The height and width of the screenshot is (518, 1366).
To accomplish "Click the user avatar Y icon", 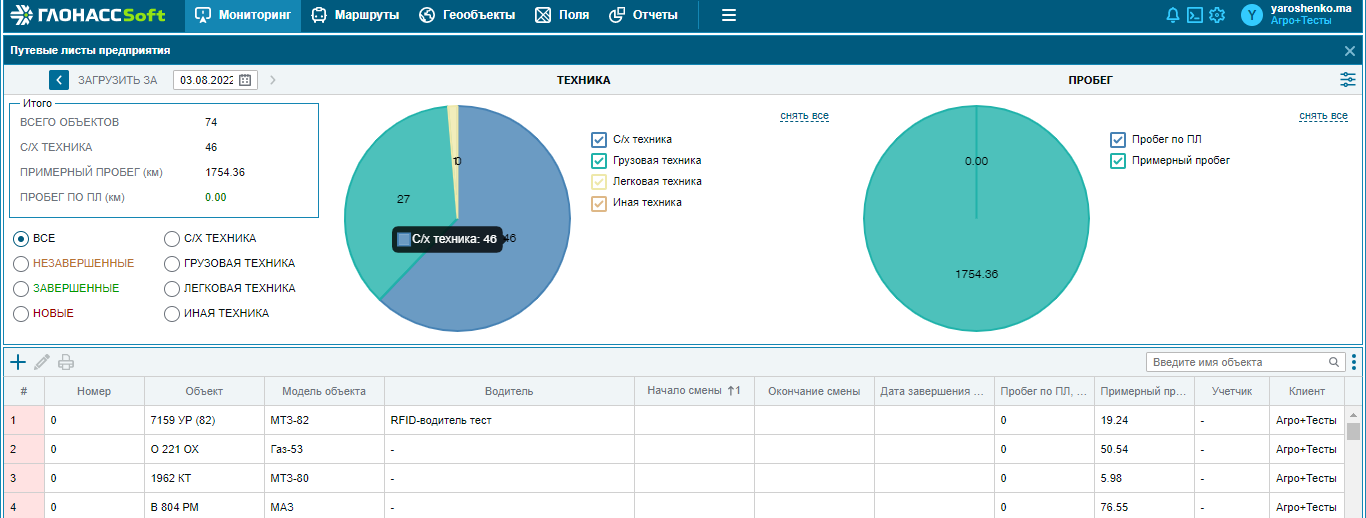I will coord(1252,15).
